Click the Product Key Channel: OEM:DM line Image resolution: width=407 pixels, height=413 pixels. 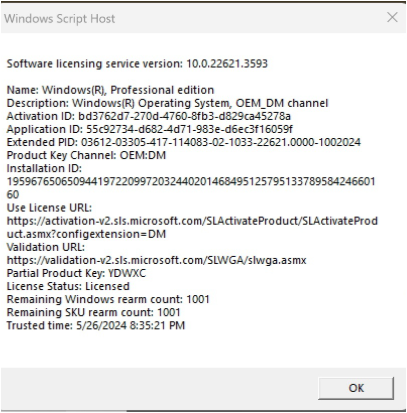click(86, 155)
